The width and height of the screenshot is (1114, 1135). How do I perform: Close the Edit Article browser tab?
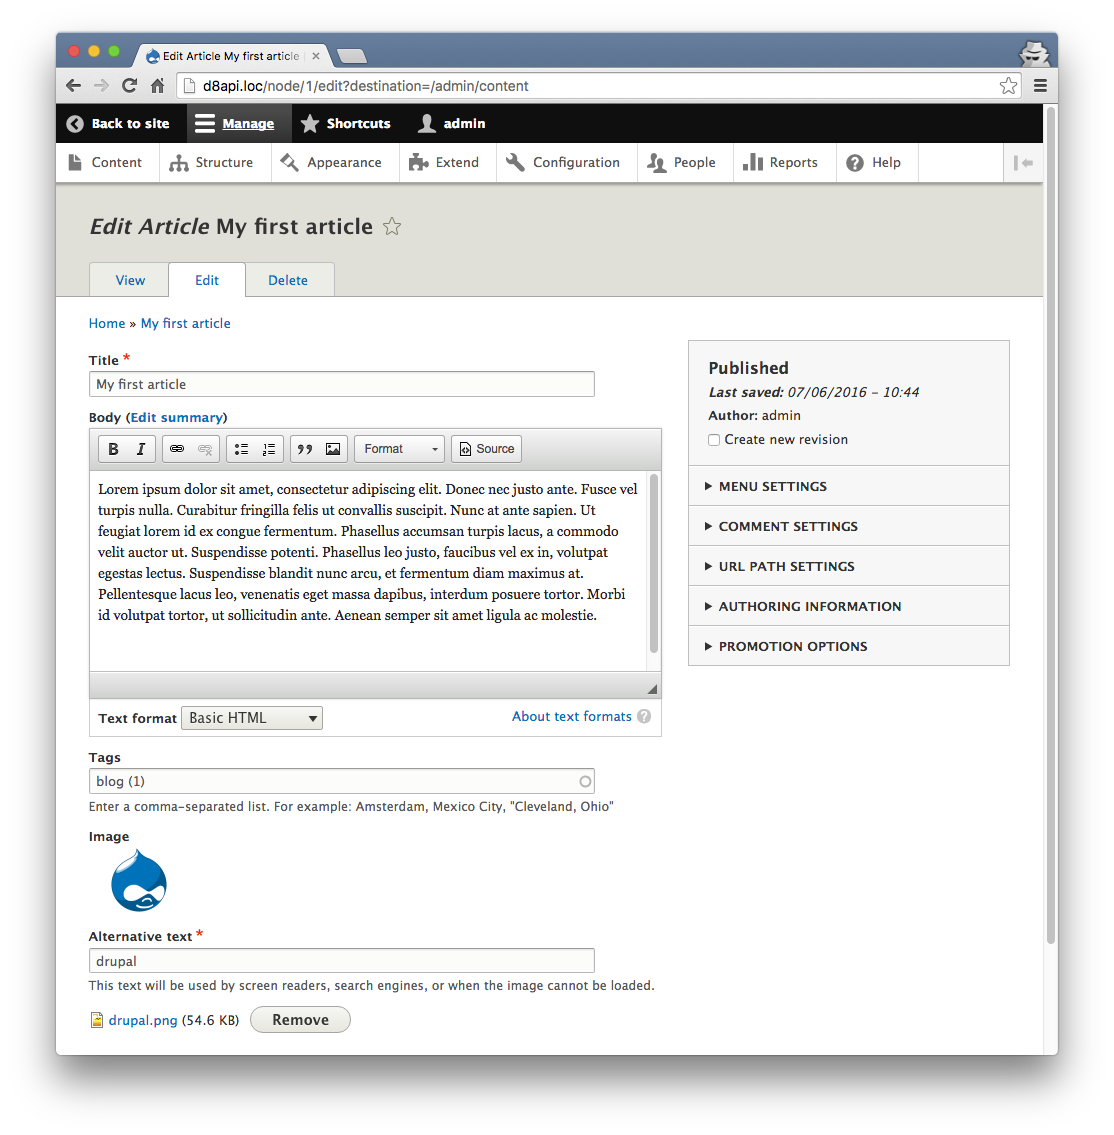click(x=316, y=56)
